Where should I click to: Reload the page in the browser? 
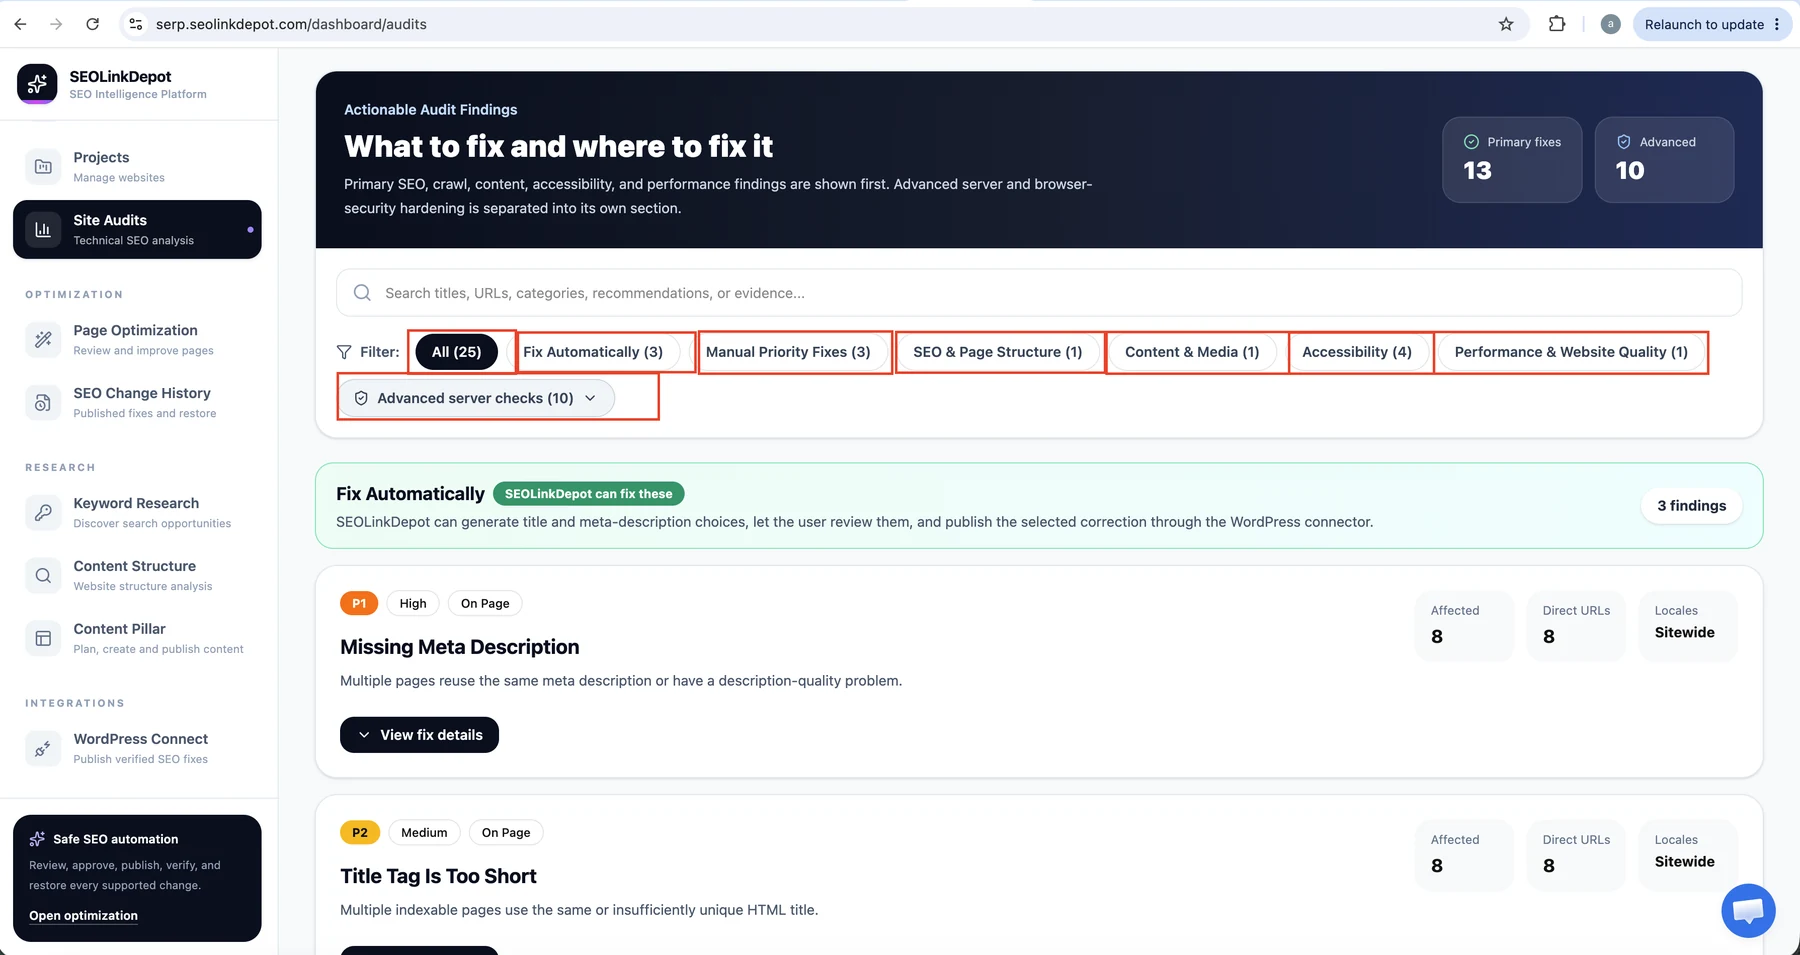(x=92, y=24)
